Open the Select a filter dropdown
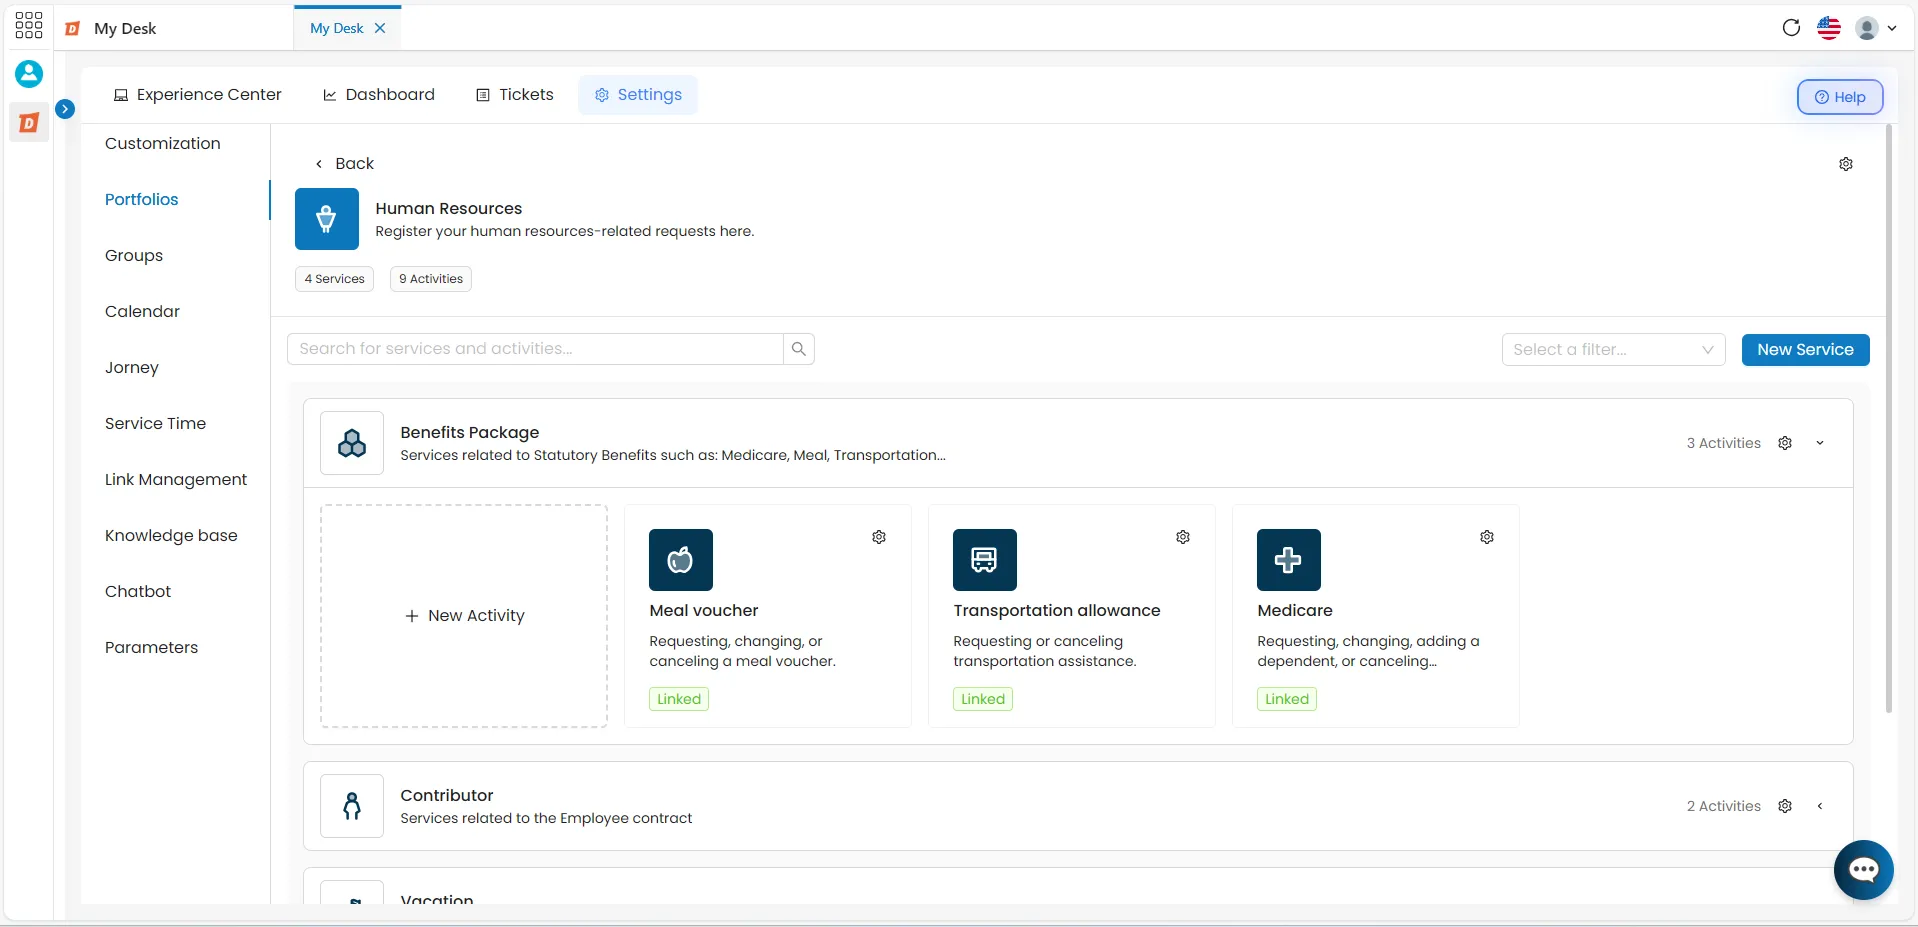Screen dimensions: 1918x927 click(x=1613, y=349)
